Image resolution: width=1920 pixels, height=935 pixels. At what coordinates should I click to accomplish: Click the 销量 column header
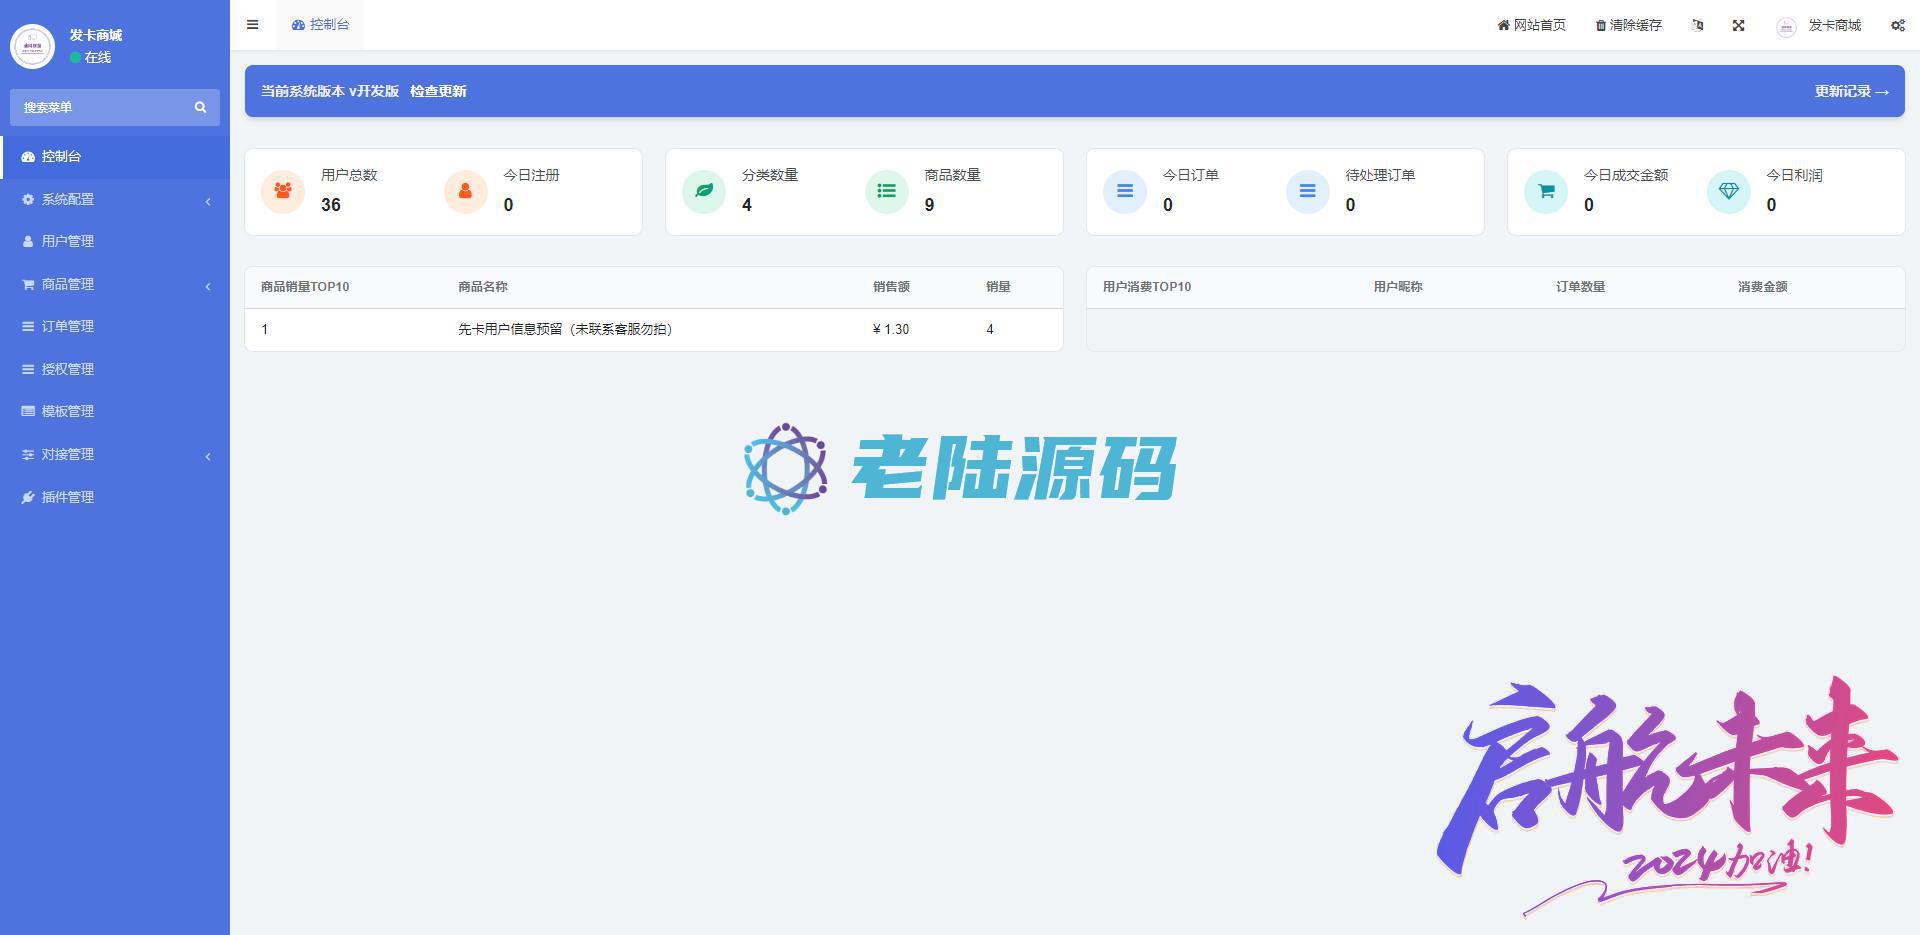click(x=998, y=287)
